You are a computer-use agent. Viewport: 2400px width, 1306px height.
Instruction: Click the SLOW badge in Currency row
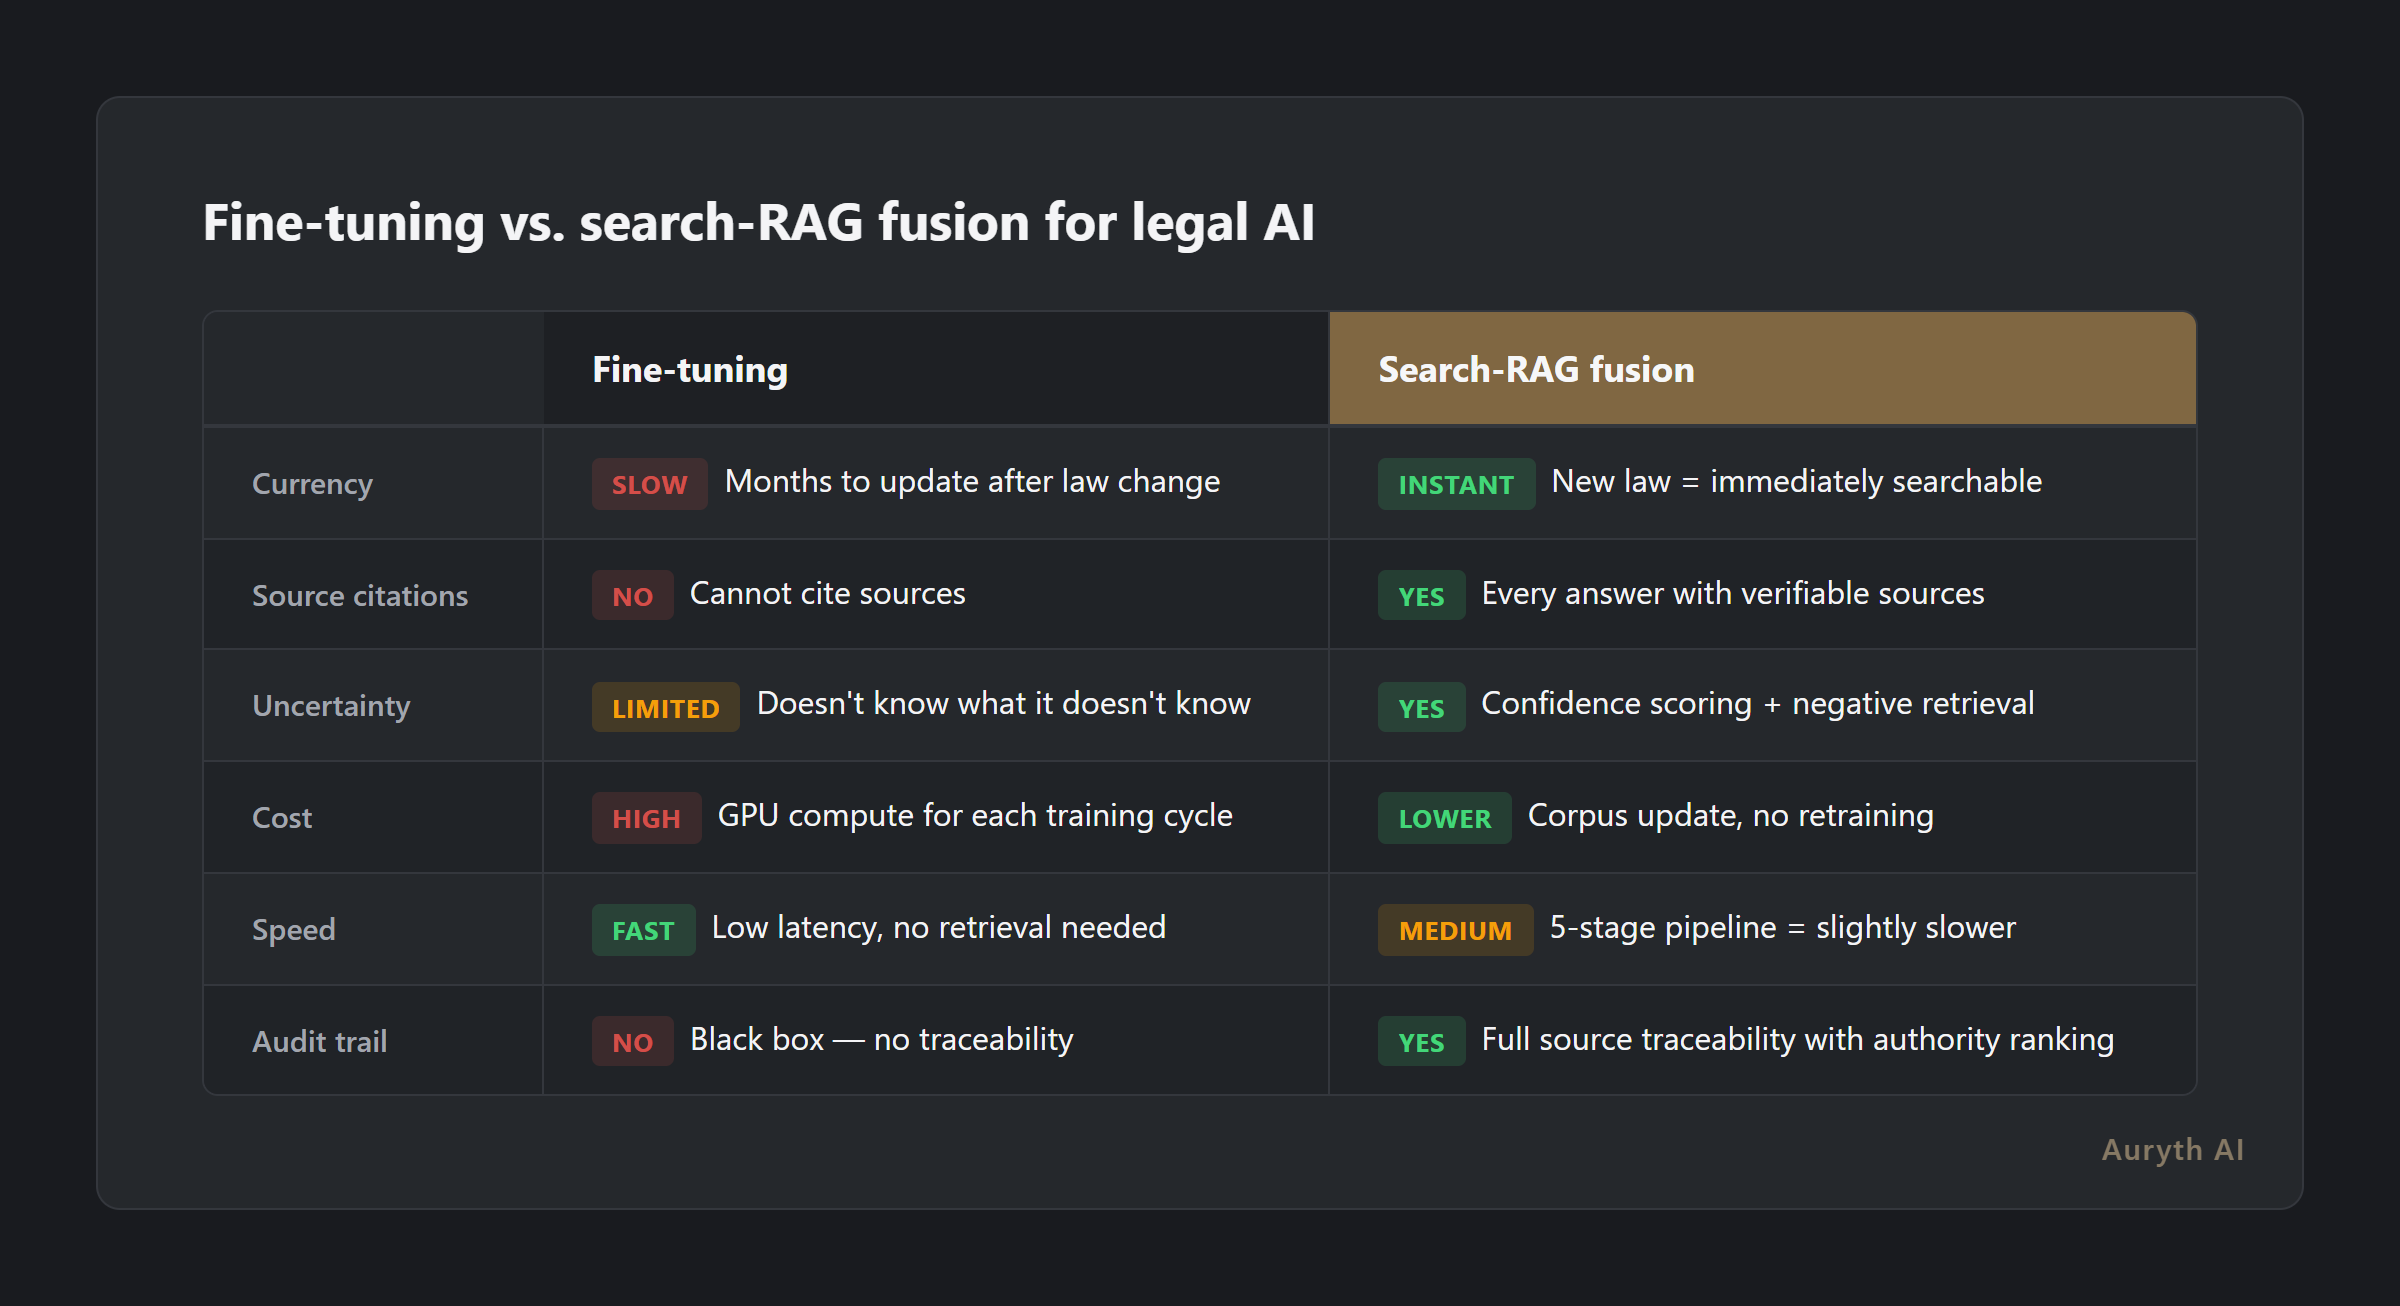pos(648,484)
